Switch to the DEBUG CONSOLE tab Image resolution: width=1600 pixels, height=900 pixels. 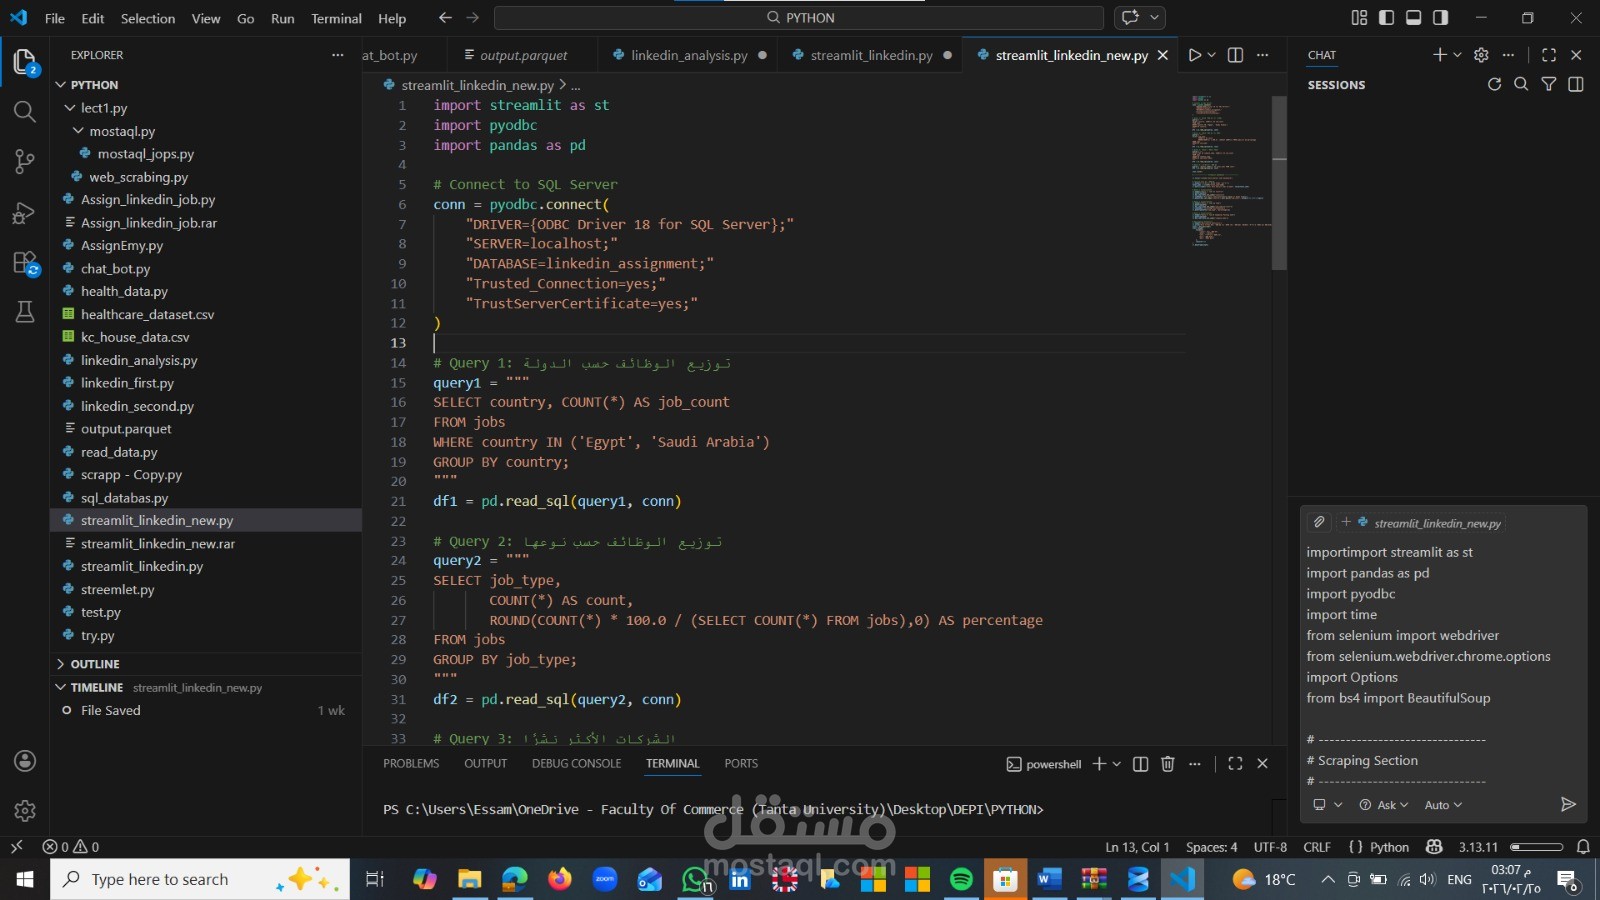[576, 764]
